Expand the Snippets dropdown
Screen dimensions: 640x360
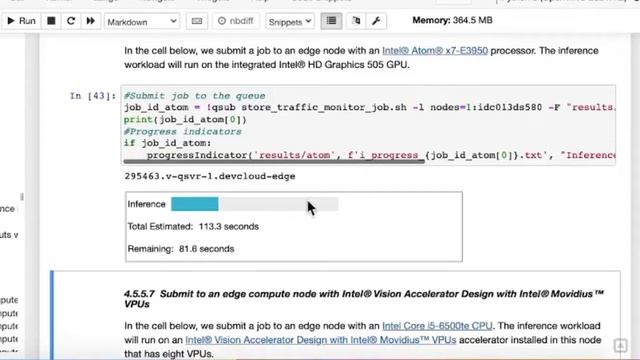[290, 22]
